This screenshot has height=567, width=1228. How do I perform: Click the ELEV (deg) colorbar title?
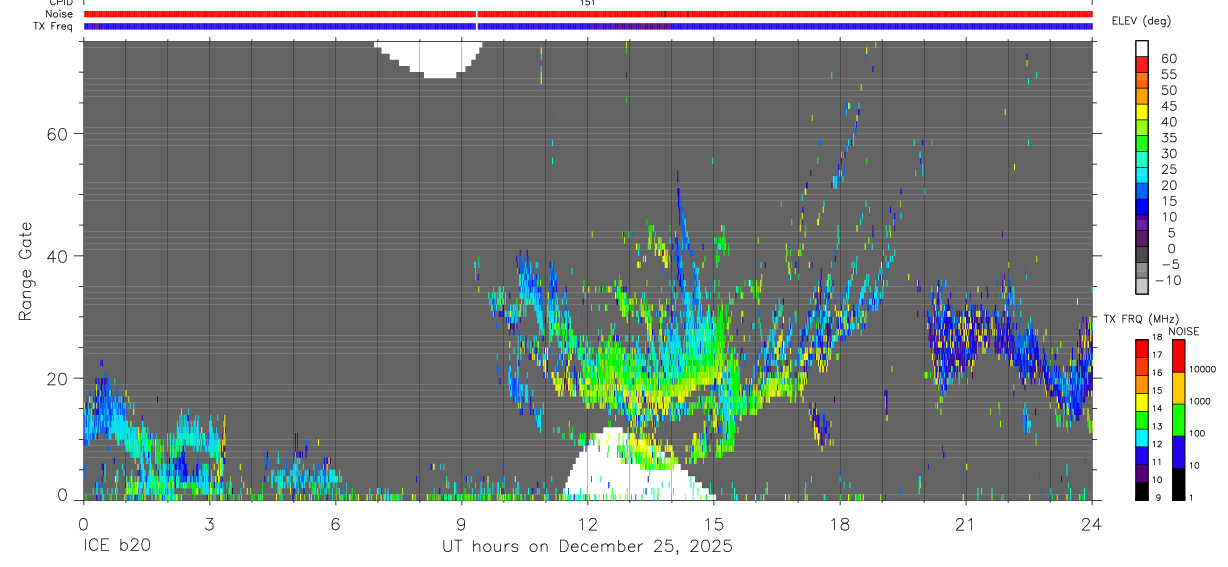(1142, 21)
